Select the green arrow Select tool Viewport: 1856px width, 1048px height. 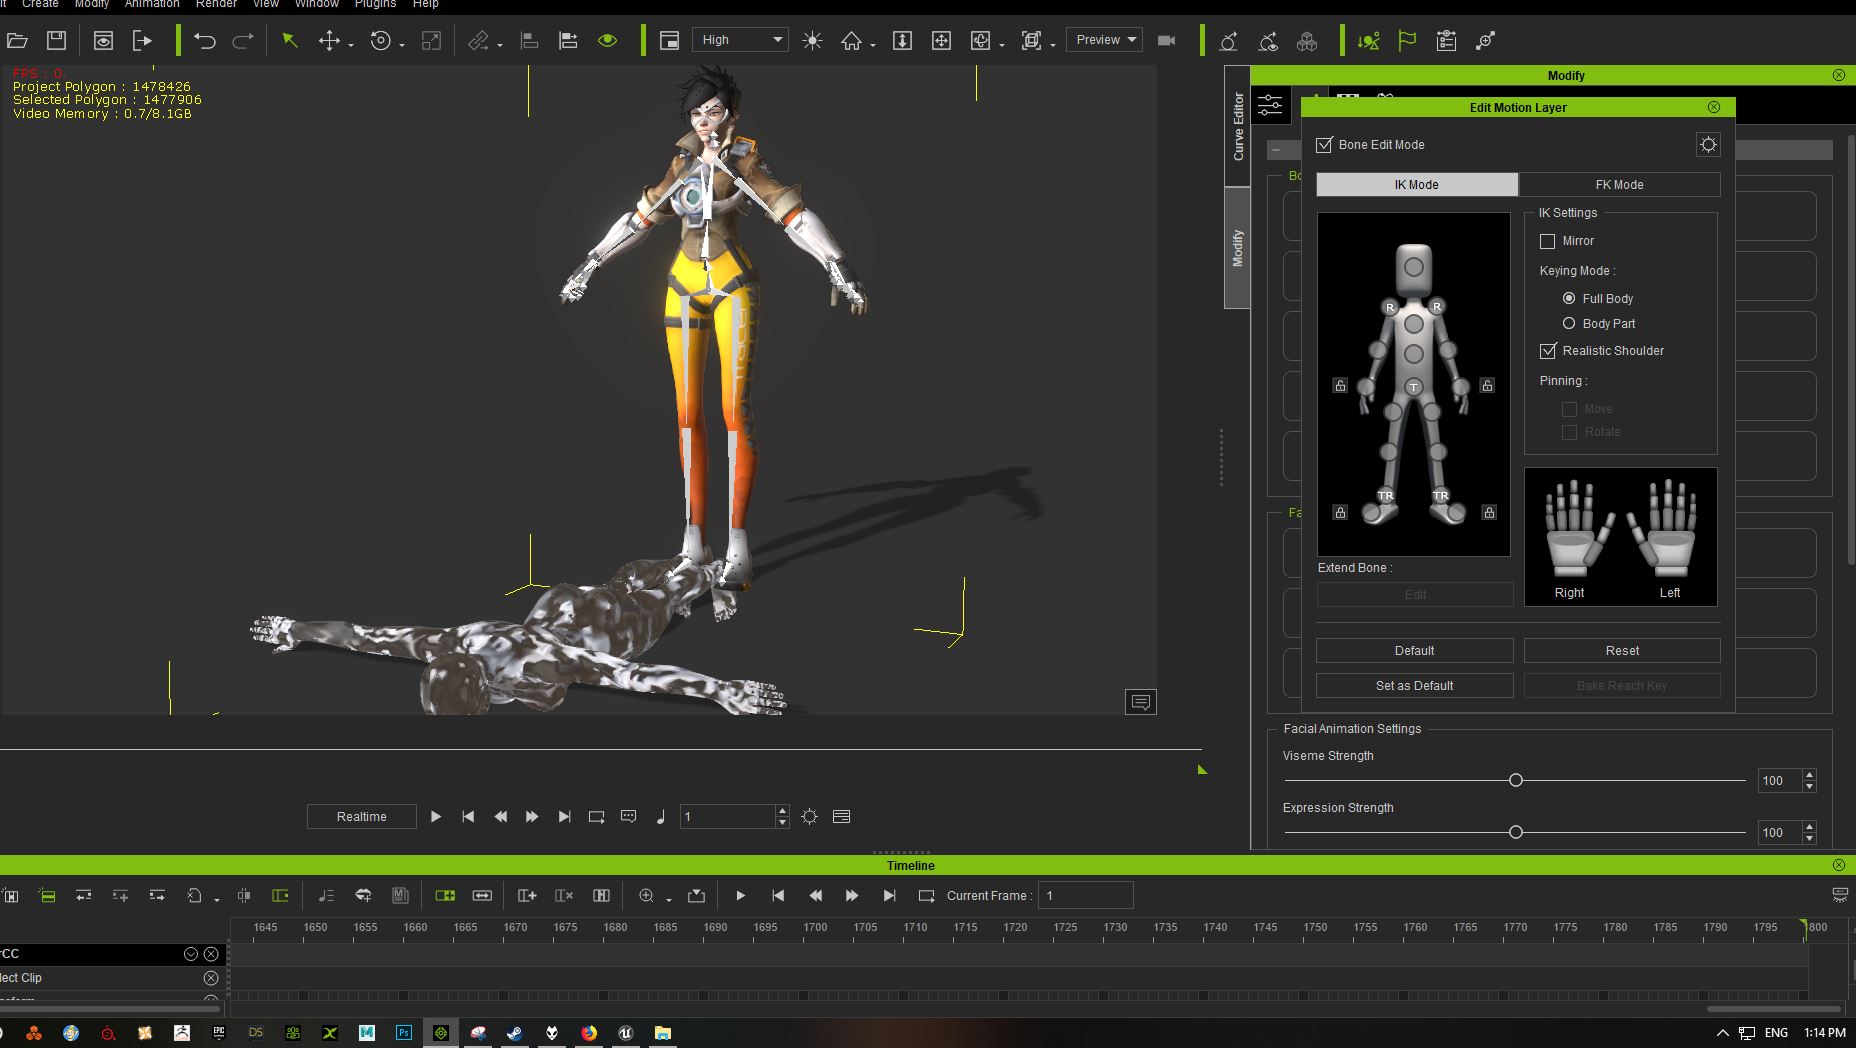[x=289, y=41]
